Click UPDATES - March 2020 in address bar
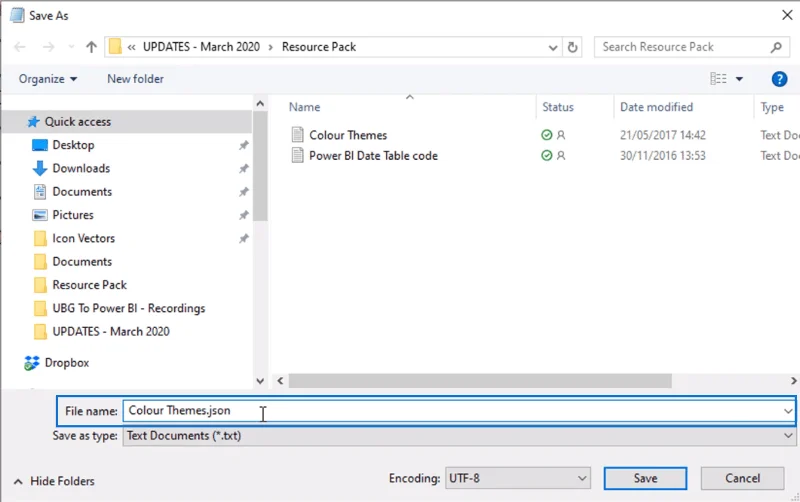The height and width of the screenshot is (502, 800). pyautogui.click(x=201, y=47)
